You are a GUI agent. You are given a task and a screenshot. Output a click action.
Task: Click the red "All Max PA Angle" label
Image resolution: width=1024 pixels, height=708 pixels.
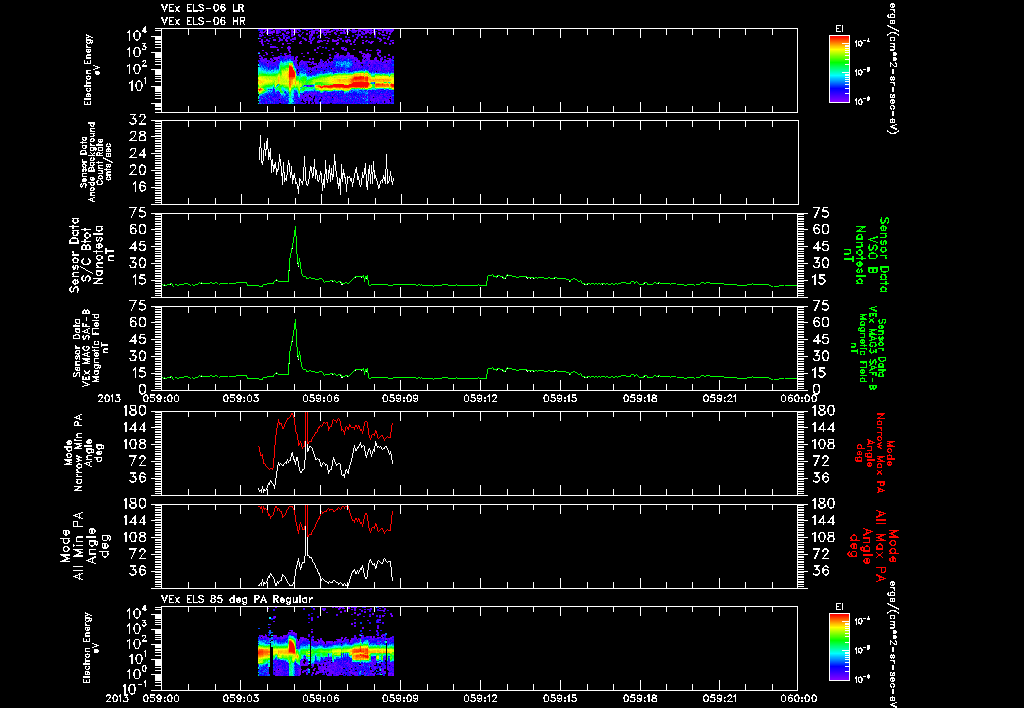click(x=874, y=545)
